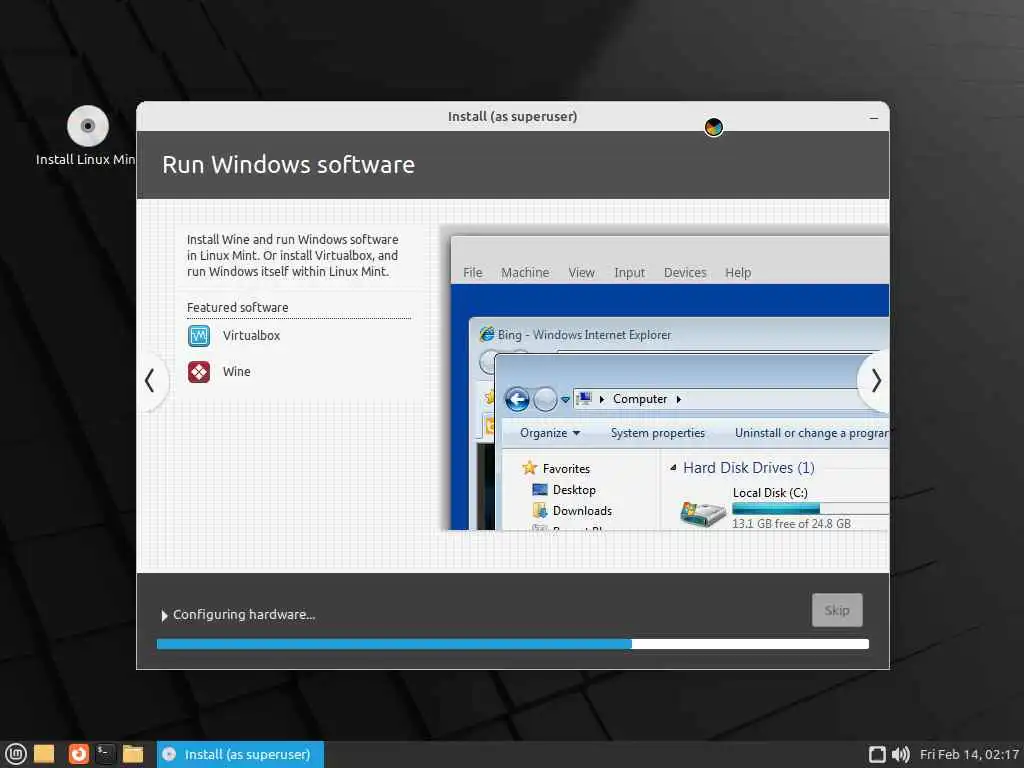Expand the Configuring hardware details triangle
1024x768 pixels.
[x=164, y=615]
